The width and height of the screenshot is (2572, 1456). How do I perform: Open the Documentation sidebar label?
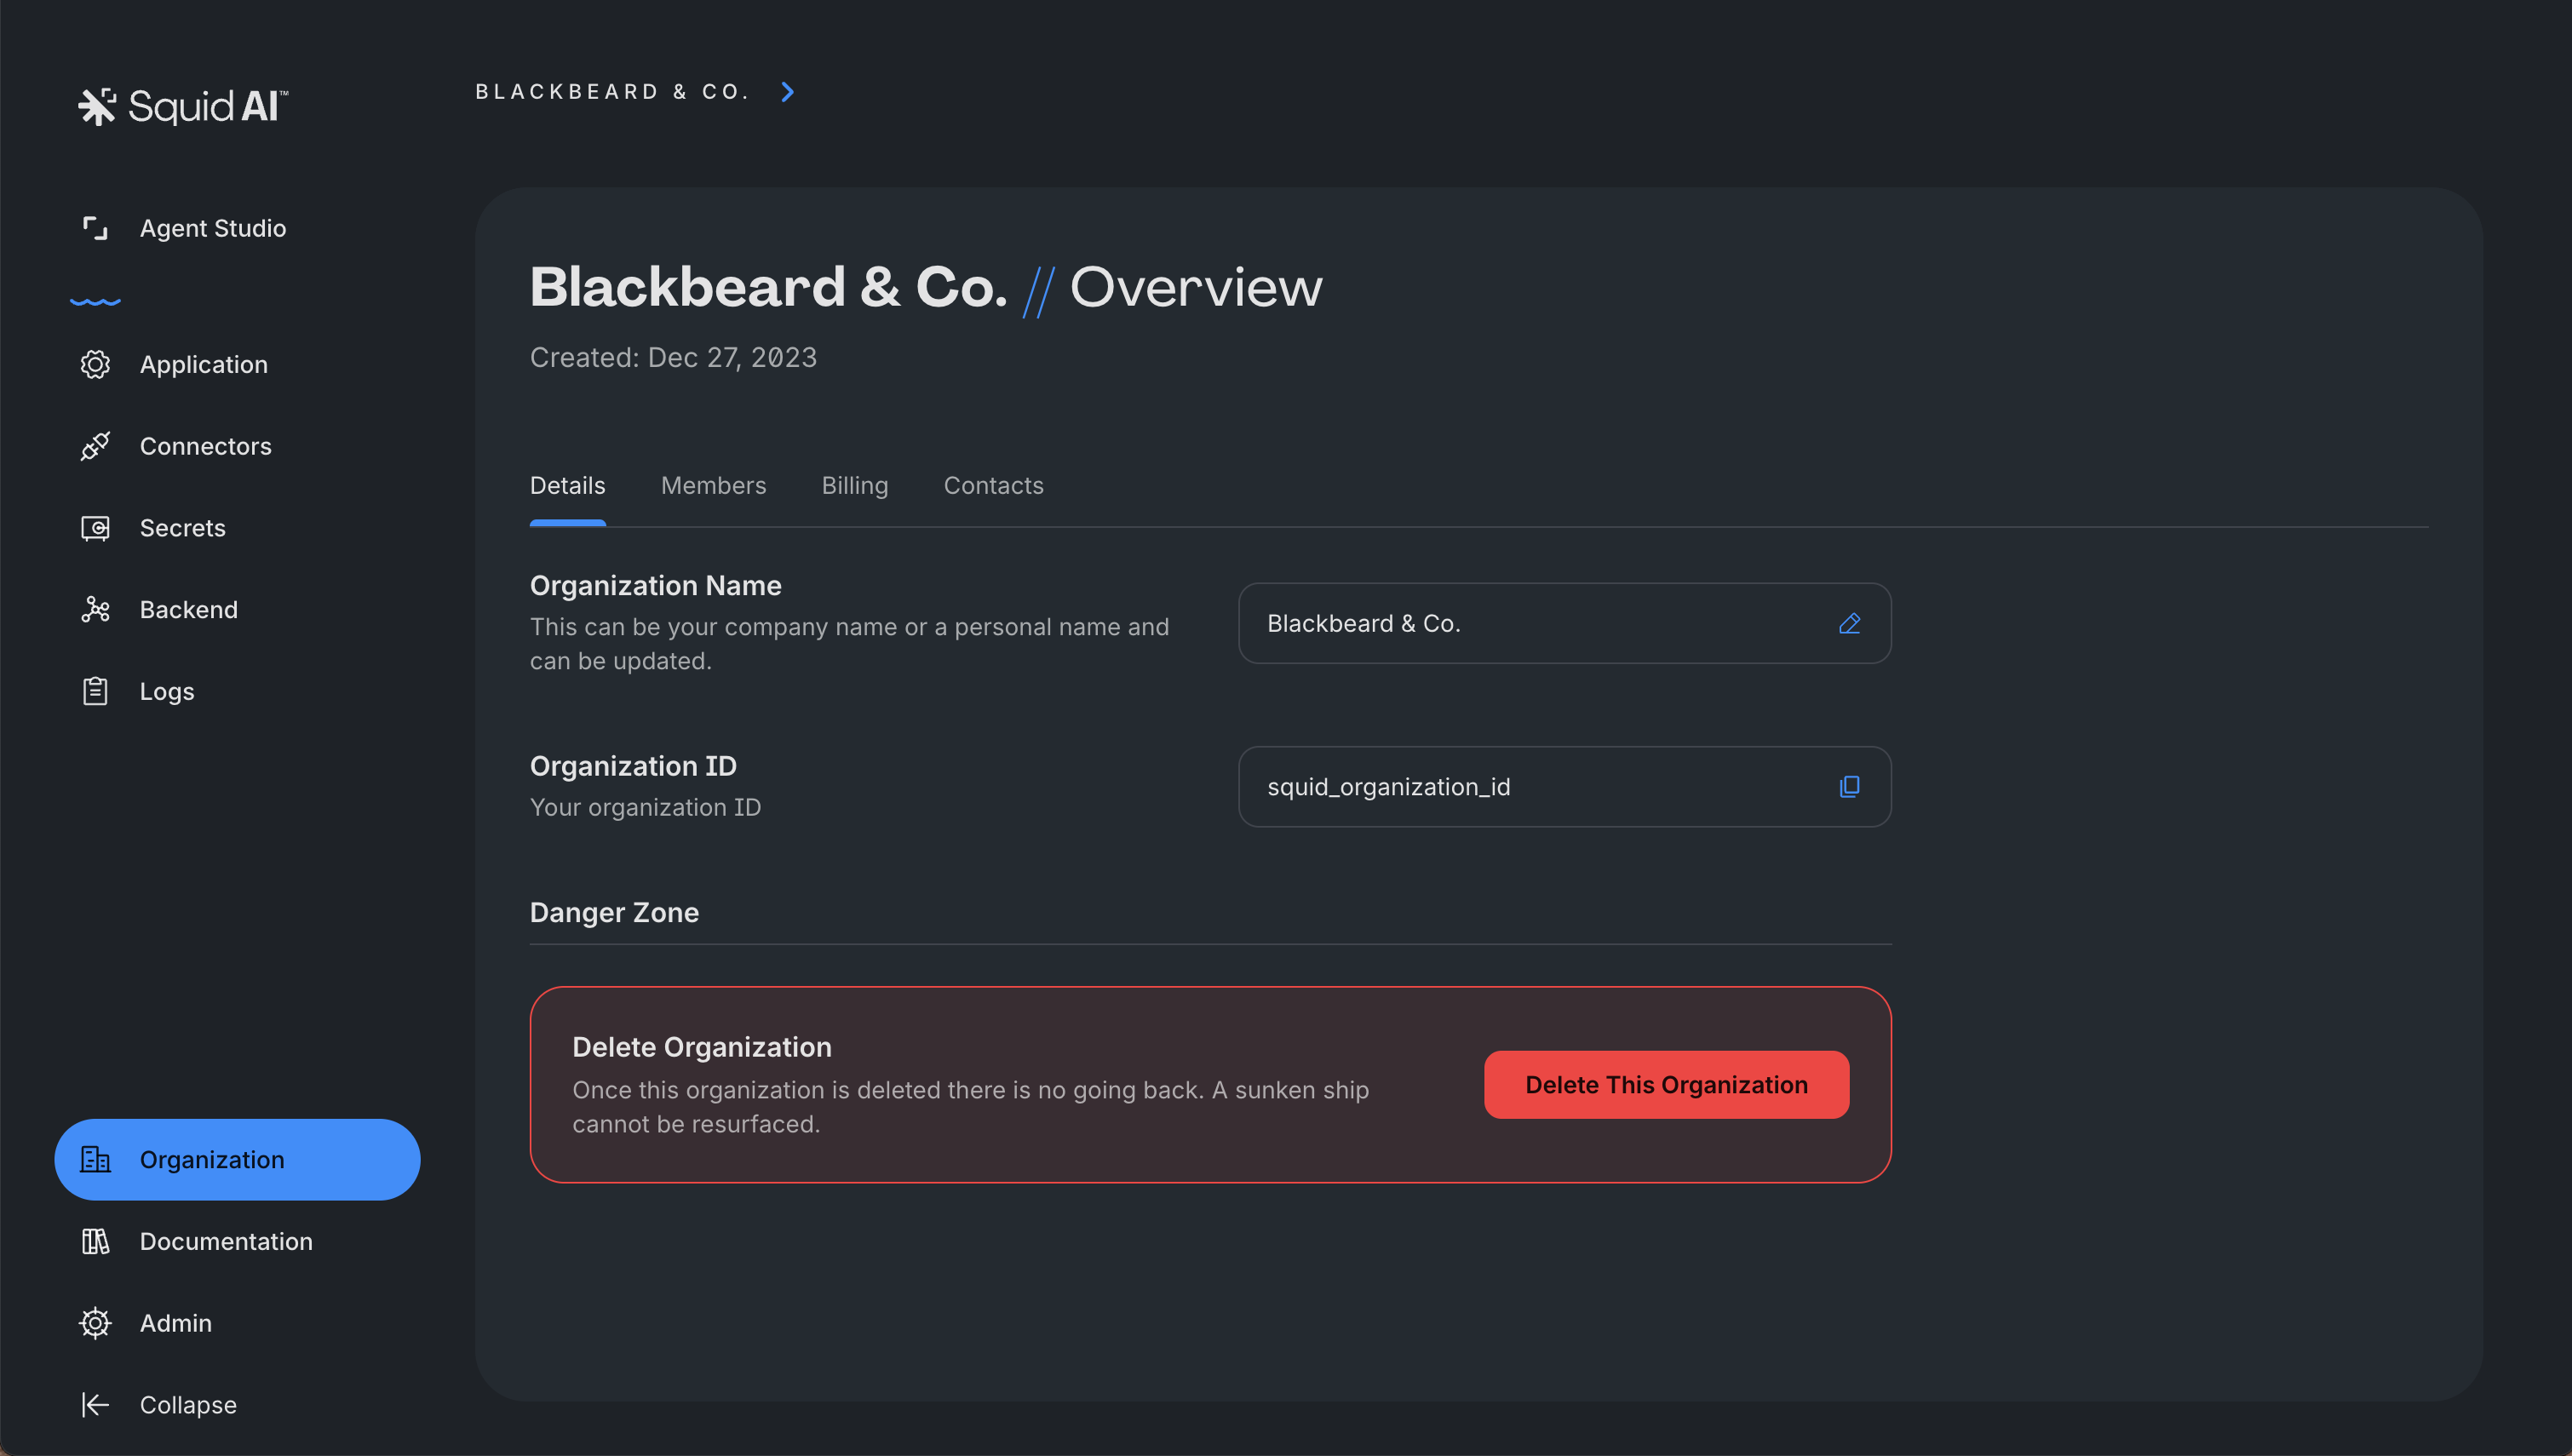(226, 1241)
